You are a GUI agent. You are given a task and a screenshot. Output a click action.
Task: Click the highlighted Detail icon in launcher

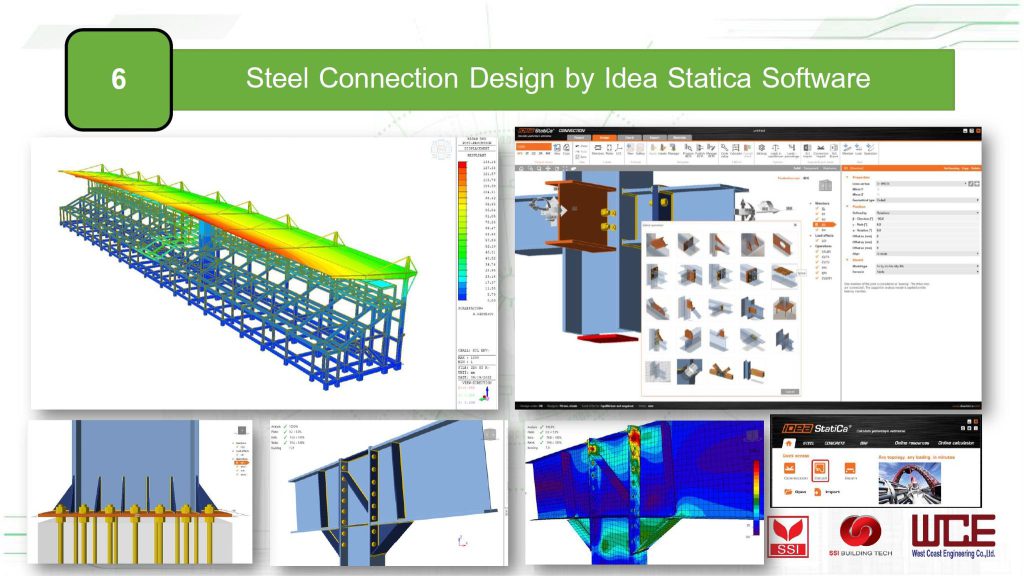coord(818,468)
